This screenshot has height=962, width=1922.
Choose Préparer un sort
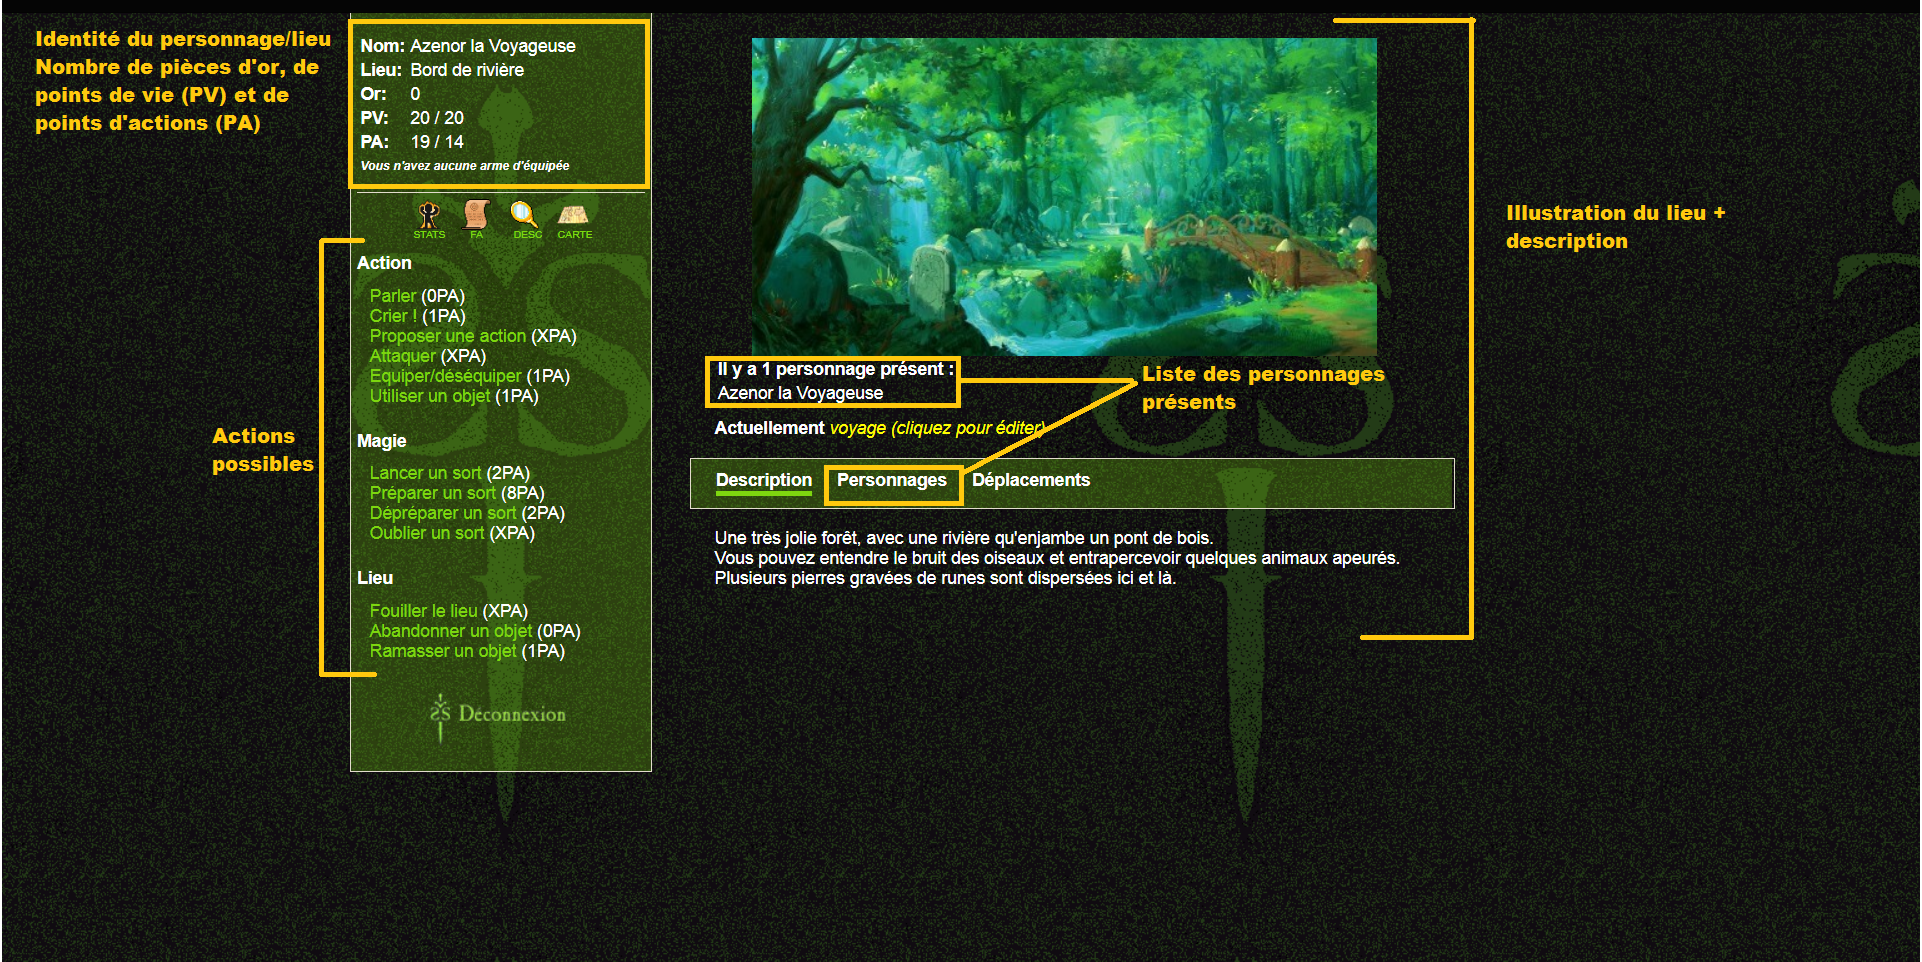click(x=432, y=493)
